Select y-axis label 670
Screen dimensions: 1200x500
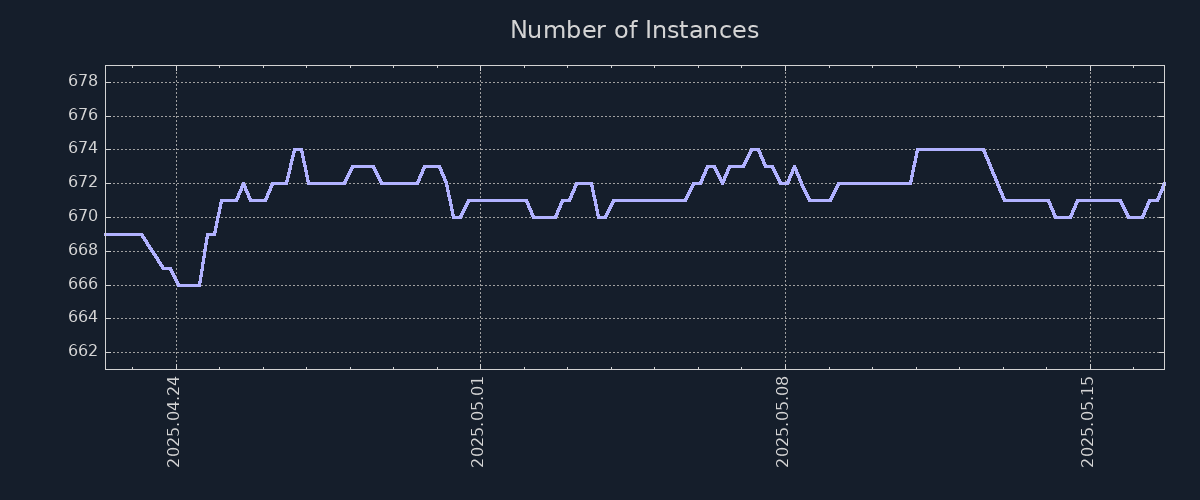[x=82, y=216]
